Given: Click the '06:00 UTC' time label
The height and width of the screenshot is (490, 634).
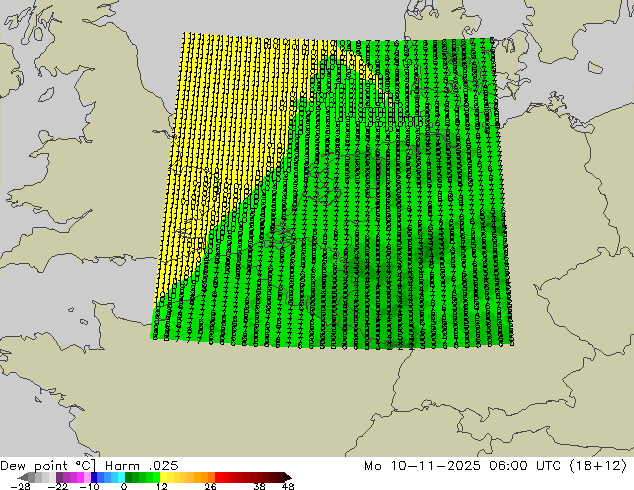Looking at the screenshot, I should [525, 466].
